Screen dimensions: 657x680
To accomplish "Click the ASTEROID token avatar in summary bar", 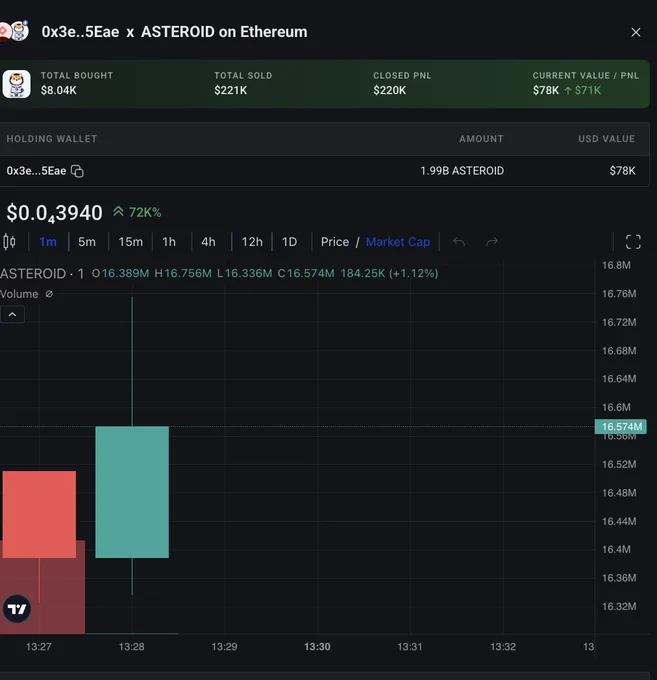I will pos(16,84).
